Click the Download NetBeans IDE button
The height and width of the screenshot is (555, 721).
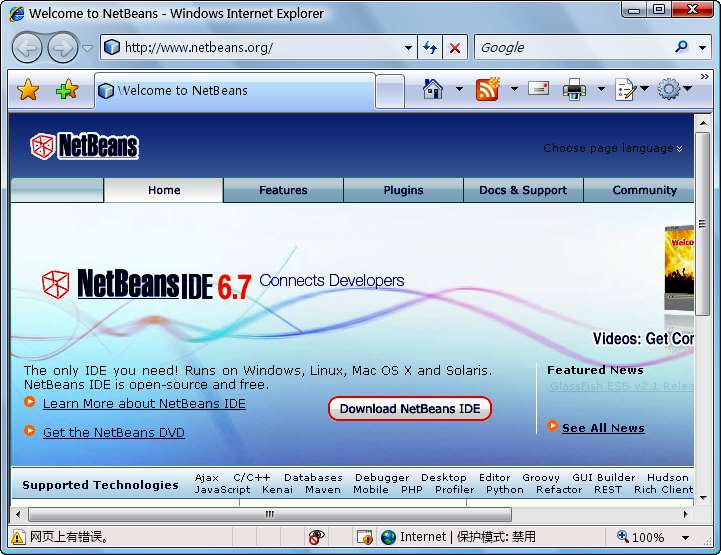pyautogui.click(x=410, y=408)
